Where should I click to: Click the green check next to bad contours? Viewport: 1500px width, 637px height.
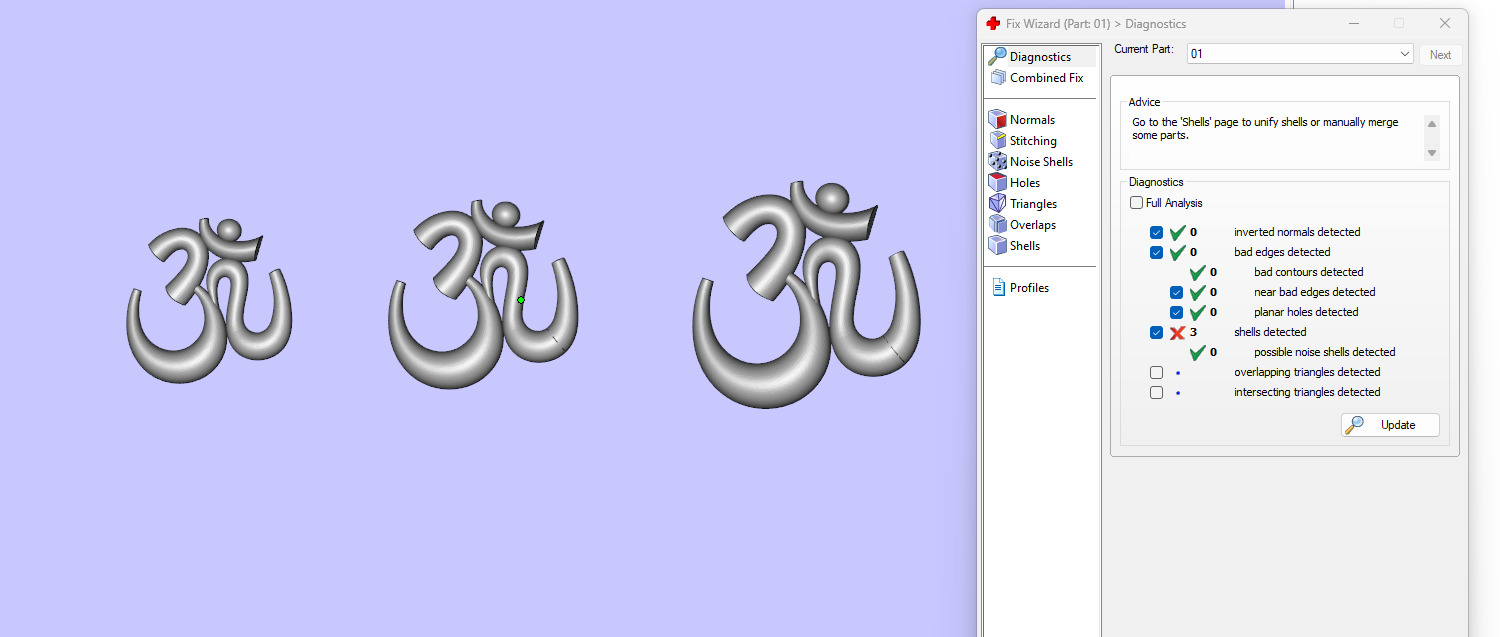click(x=1197, y=272)
